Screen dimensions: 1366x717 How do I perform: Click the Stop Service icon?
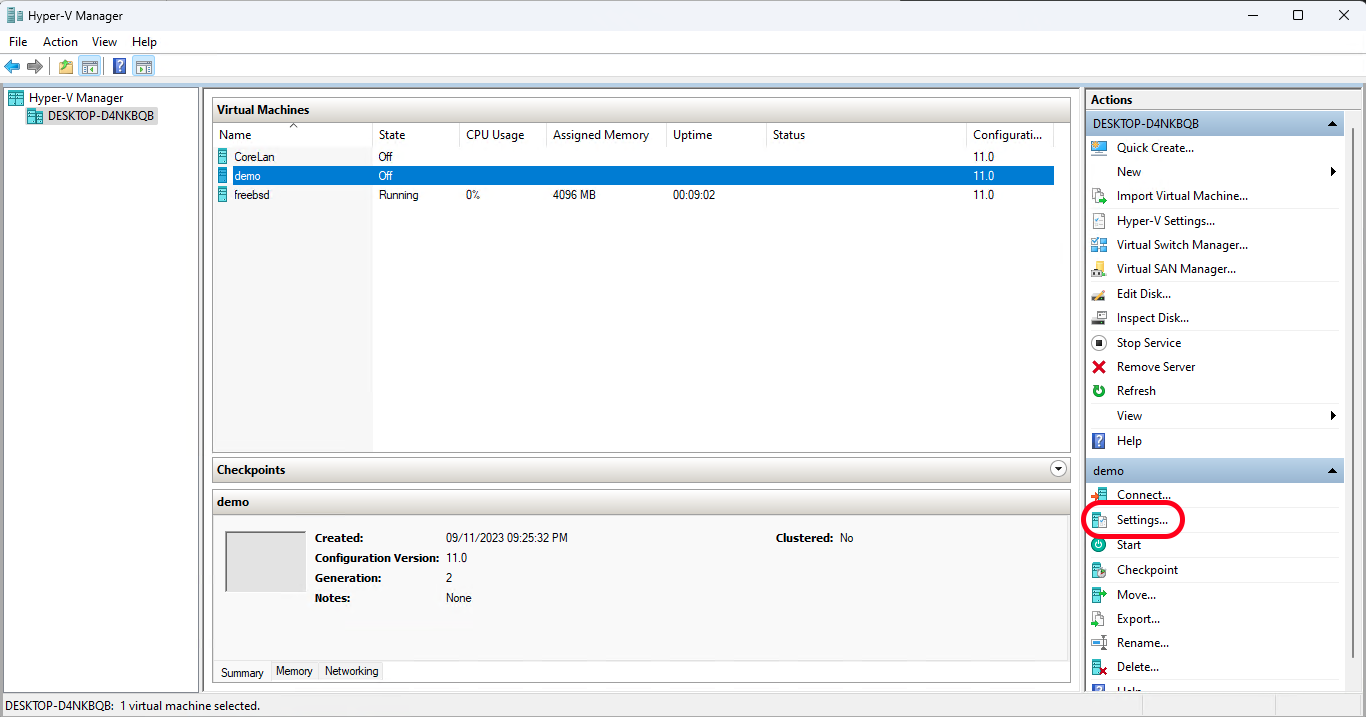[x=1099, y=343]
